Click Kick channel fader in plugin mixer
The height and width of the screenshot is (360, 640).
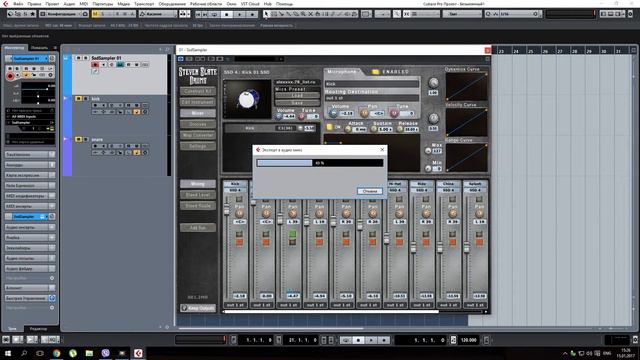[x=227, y=209]
